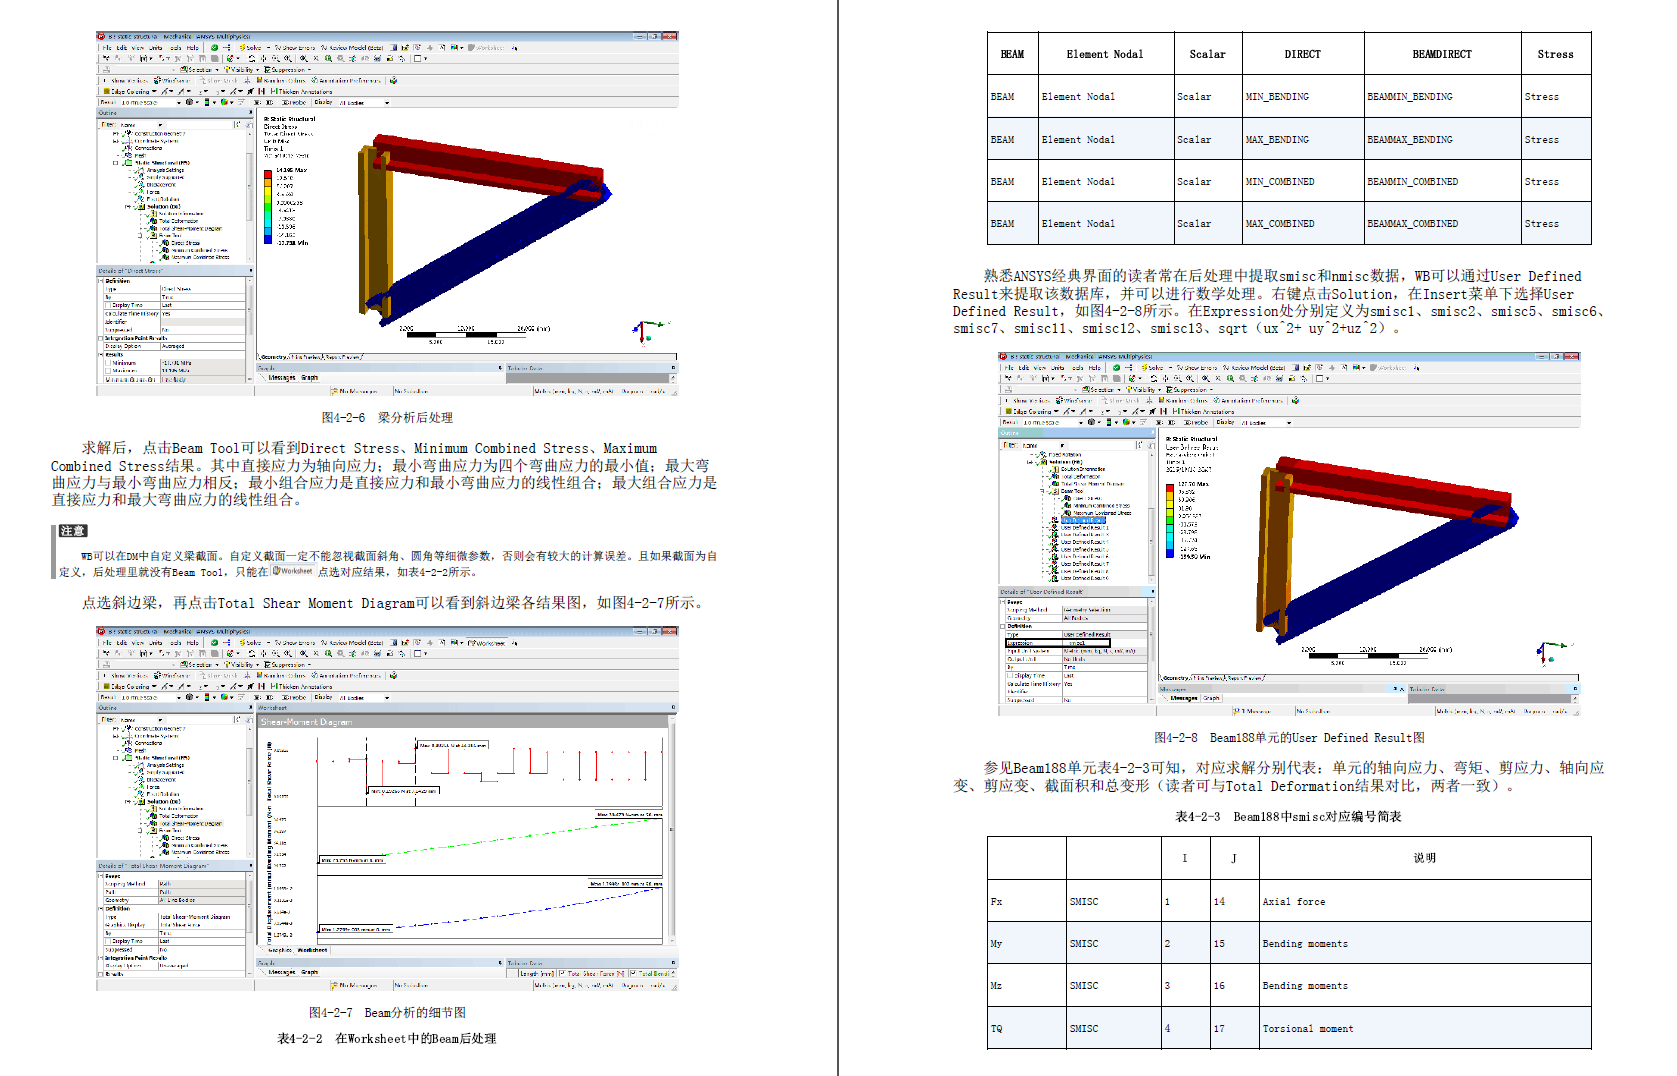Click the Probe button in the Fig 4-2-8 window
Screen dimensions: 1677x1076
[x=1198, y=422]
